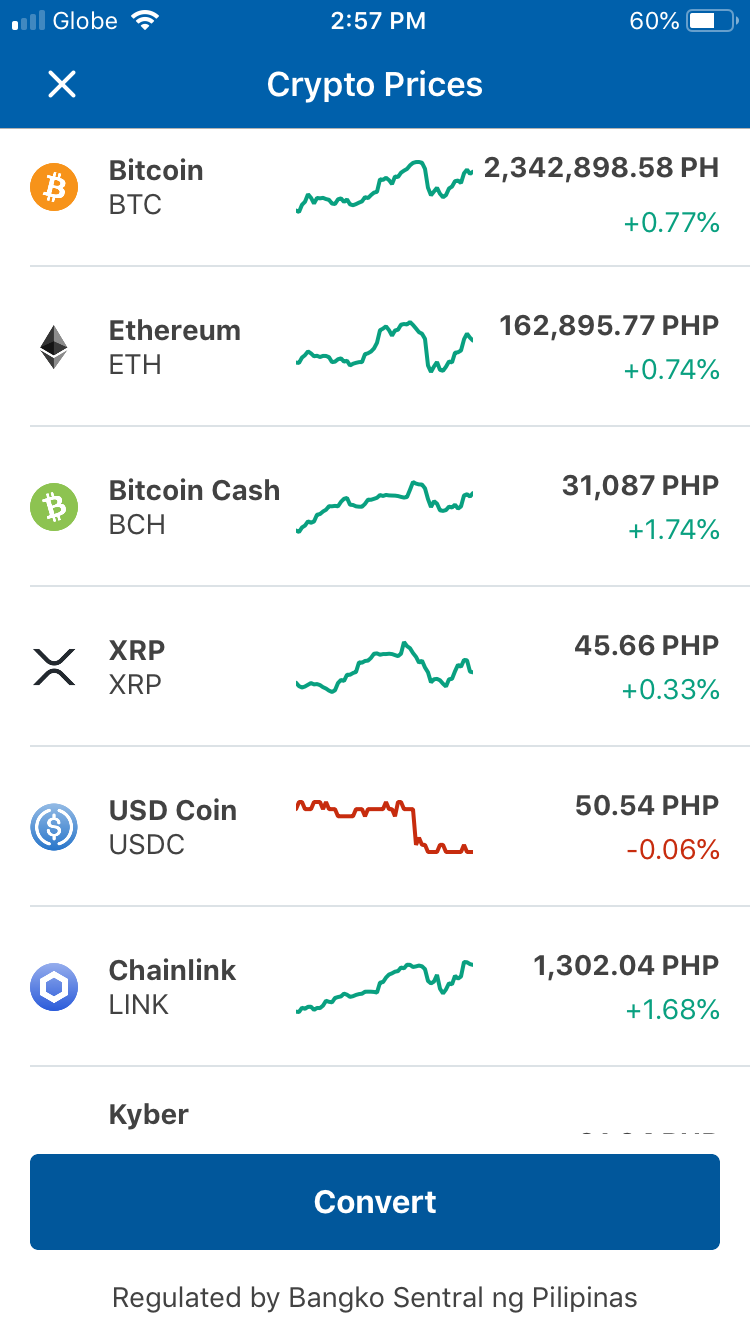Tap the -0.06% USD Coin change
This screenshot has height=1334, width=750.
[x=673, y=850]
